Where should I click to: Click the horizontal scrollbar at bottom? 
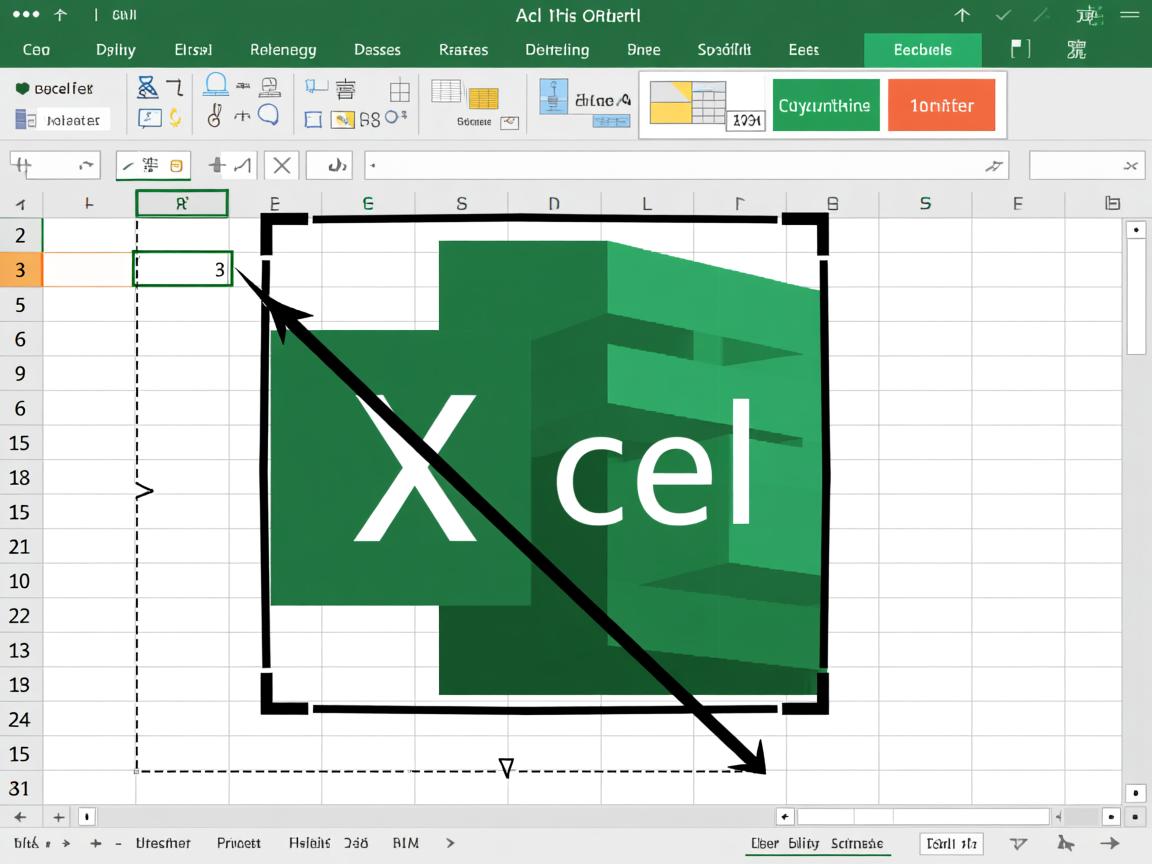pos(922,817)
